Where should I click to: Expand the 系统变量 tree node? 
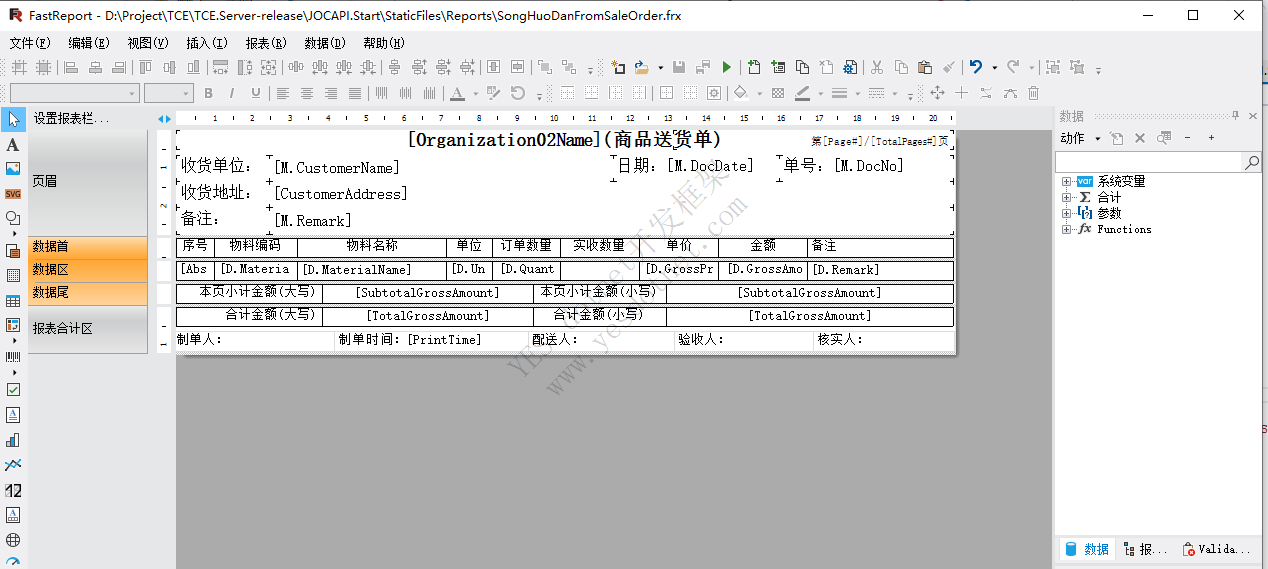tap(1067, 181)
